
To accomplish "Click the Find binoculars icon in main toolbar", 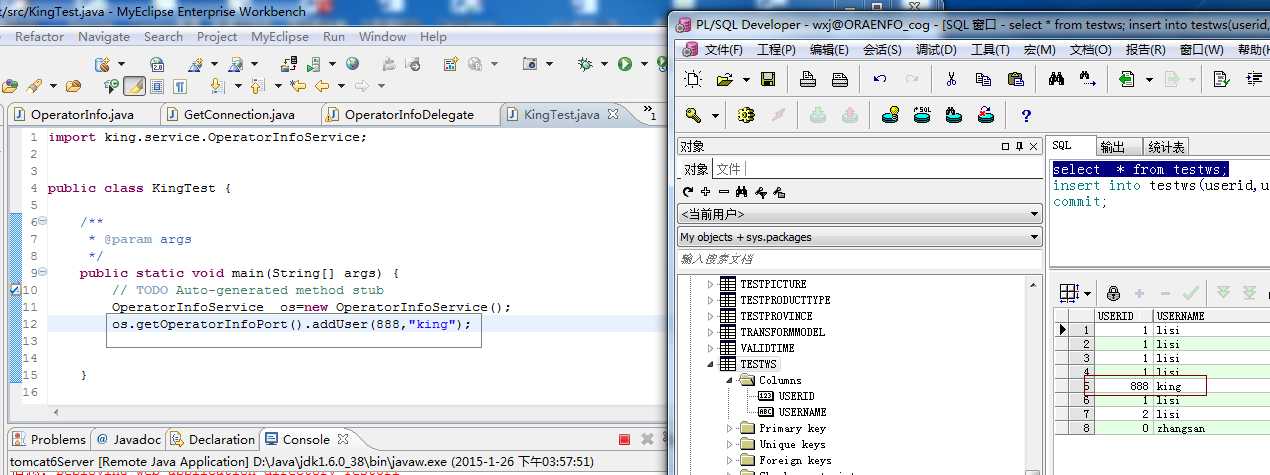I will [x=1056, y=80].
